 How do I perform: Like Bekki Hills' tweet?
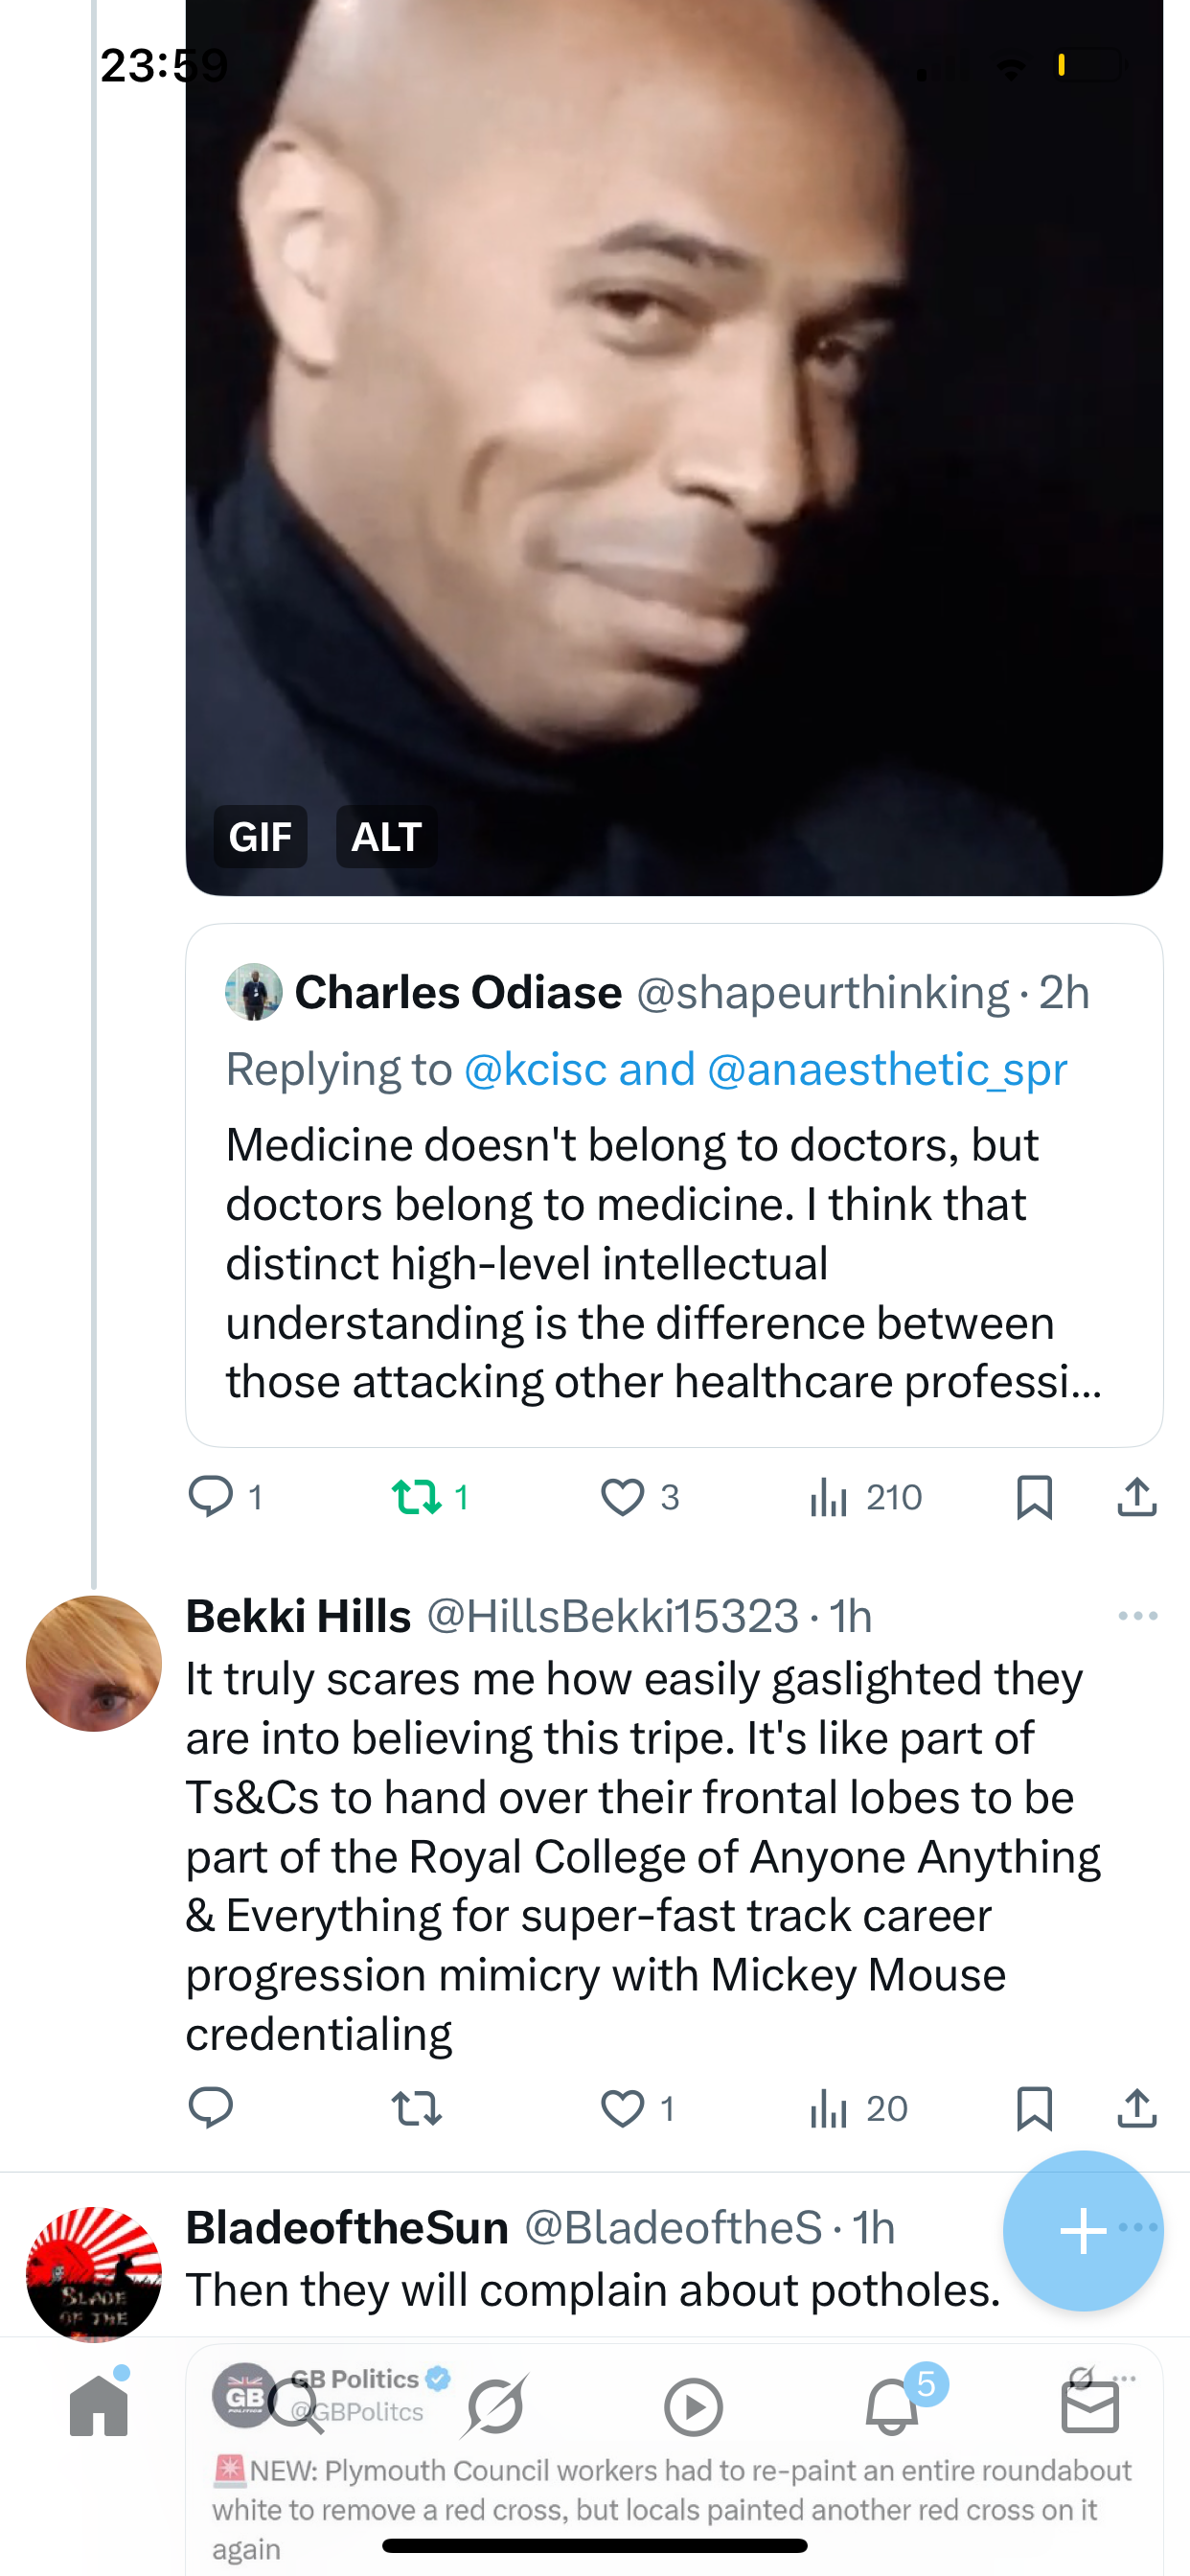coord(622,2108)
